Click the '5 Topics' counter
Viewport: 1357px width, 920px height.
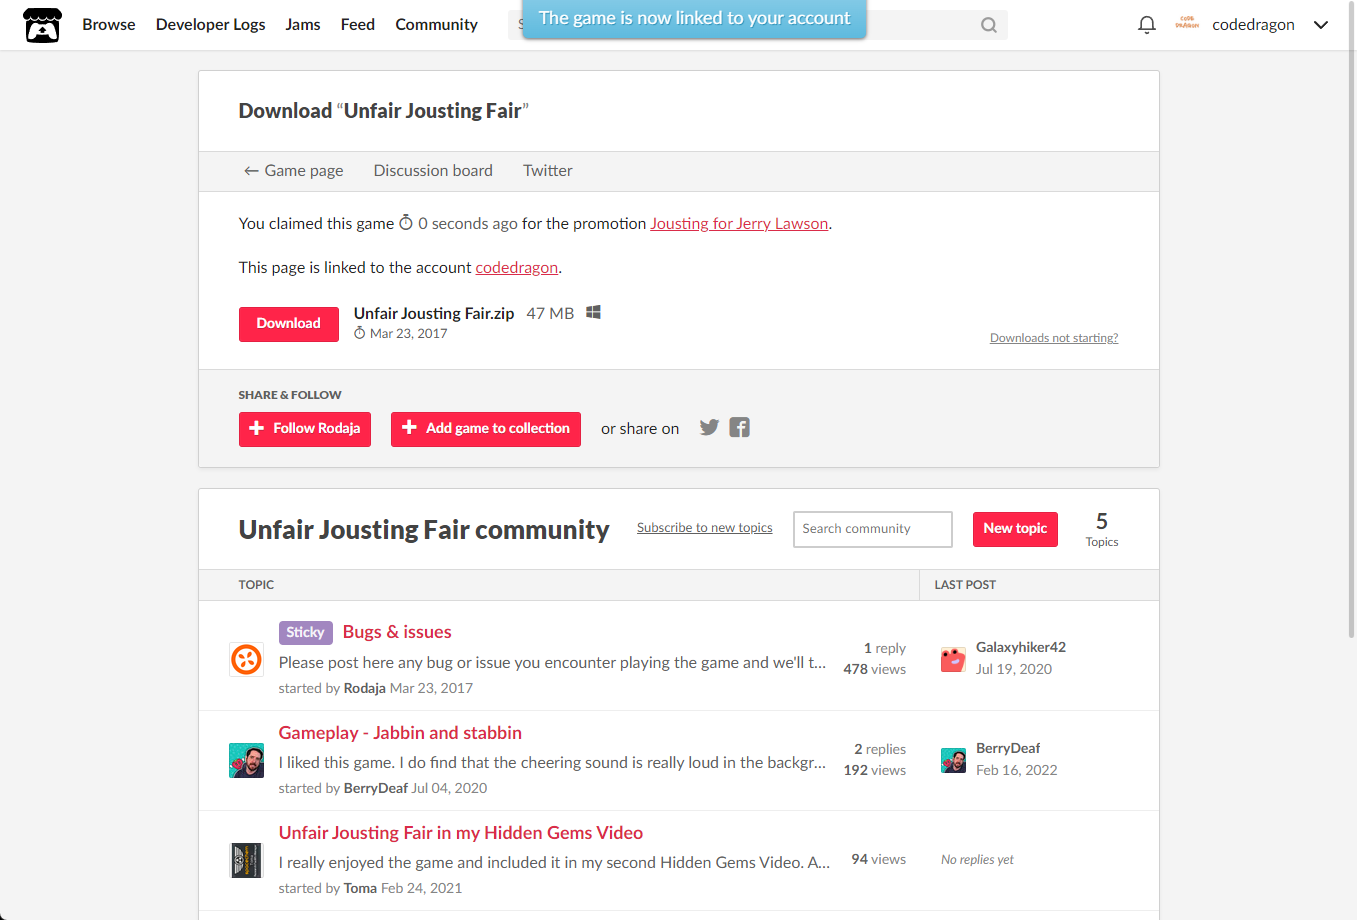pos(1102,529)
